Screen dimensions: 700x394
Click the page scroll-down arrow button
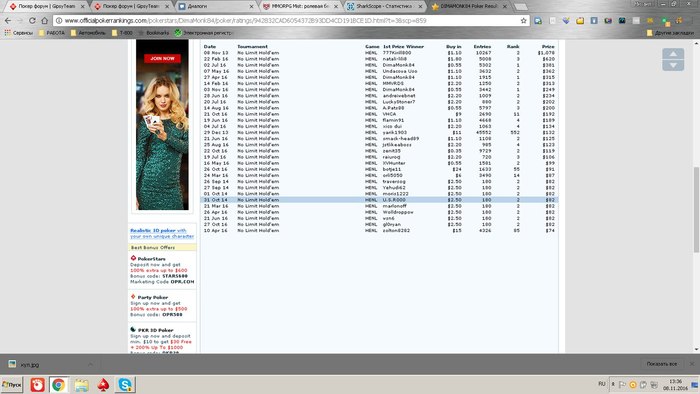(673, 65)
